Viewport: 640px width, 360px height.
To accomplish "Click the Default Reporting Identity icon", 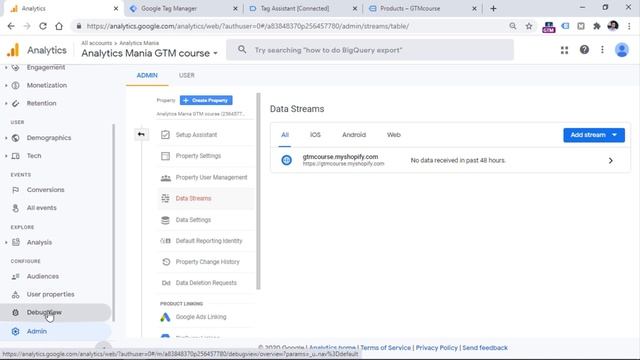I will coord(165,241).
